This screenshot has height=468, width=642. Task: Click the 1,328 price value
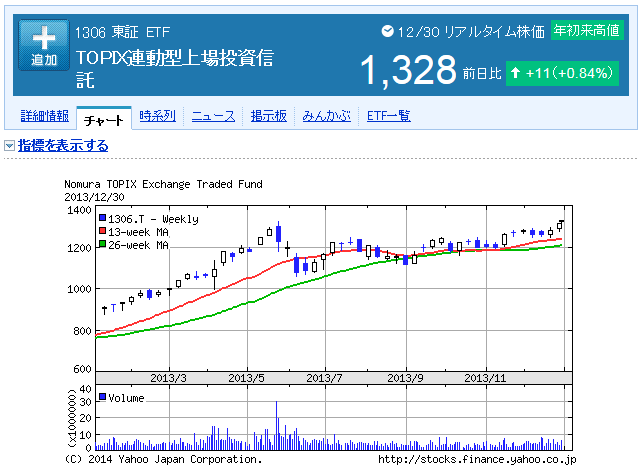point(408,70)
